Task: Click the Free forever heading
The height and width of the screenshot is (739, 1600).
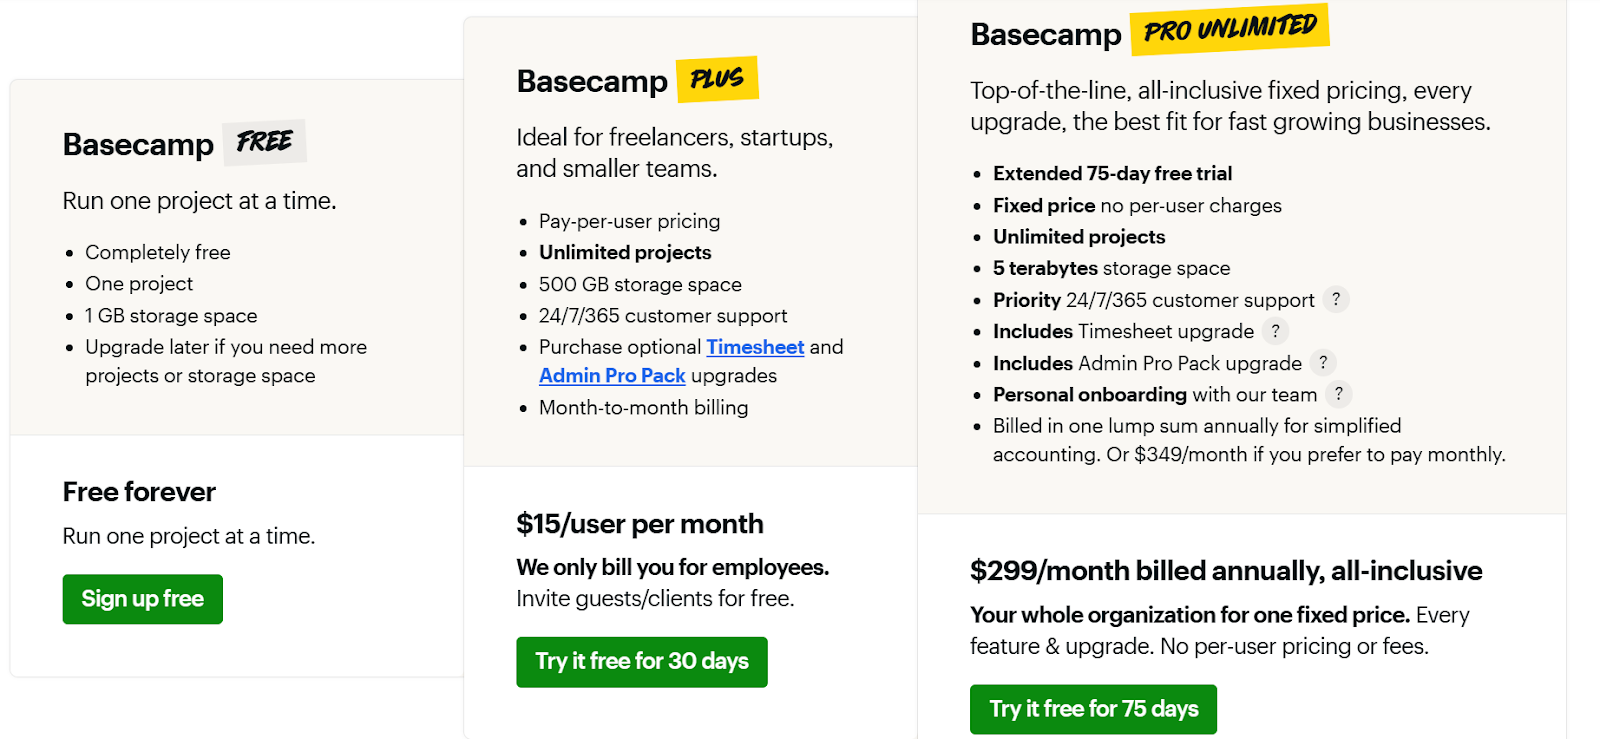Action: click(x=139, y=492)
